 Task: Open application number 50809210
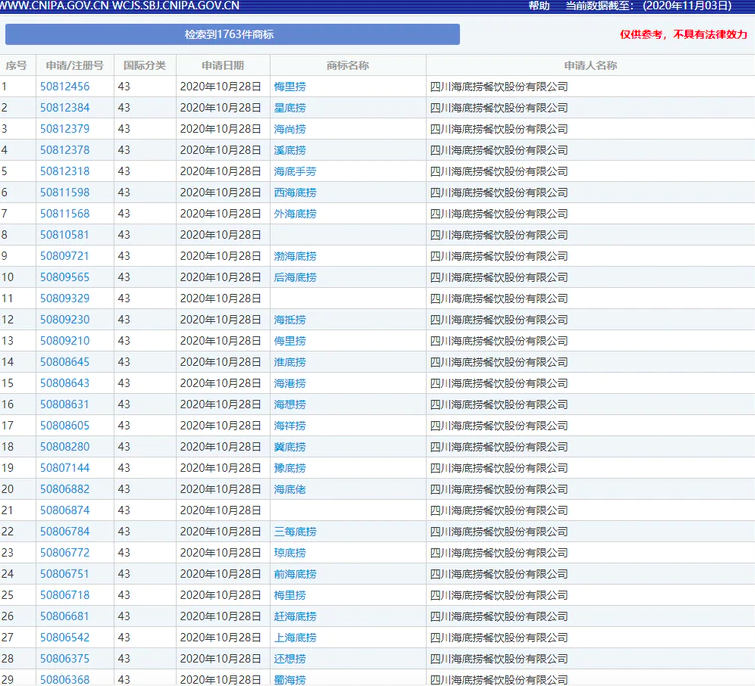point(65,341)
